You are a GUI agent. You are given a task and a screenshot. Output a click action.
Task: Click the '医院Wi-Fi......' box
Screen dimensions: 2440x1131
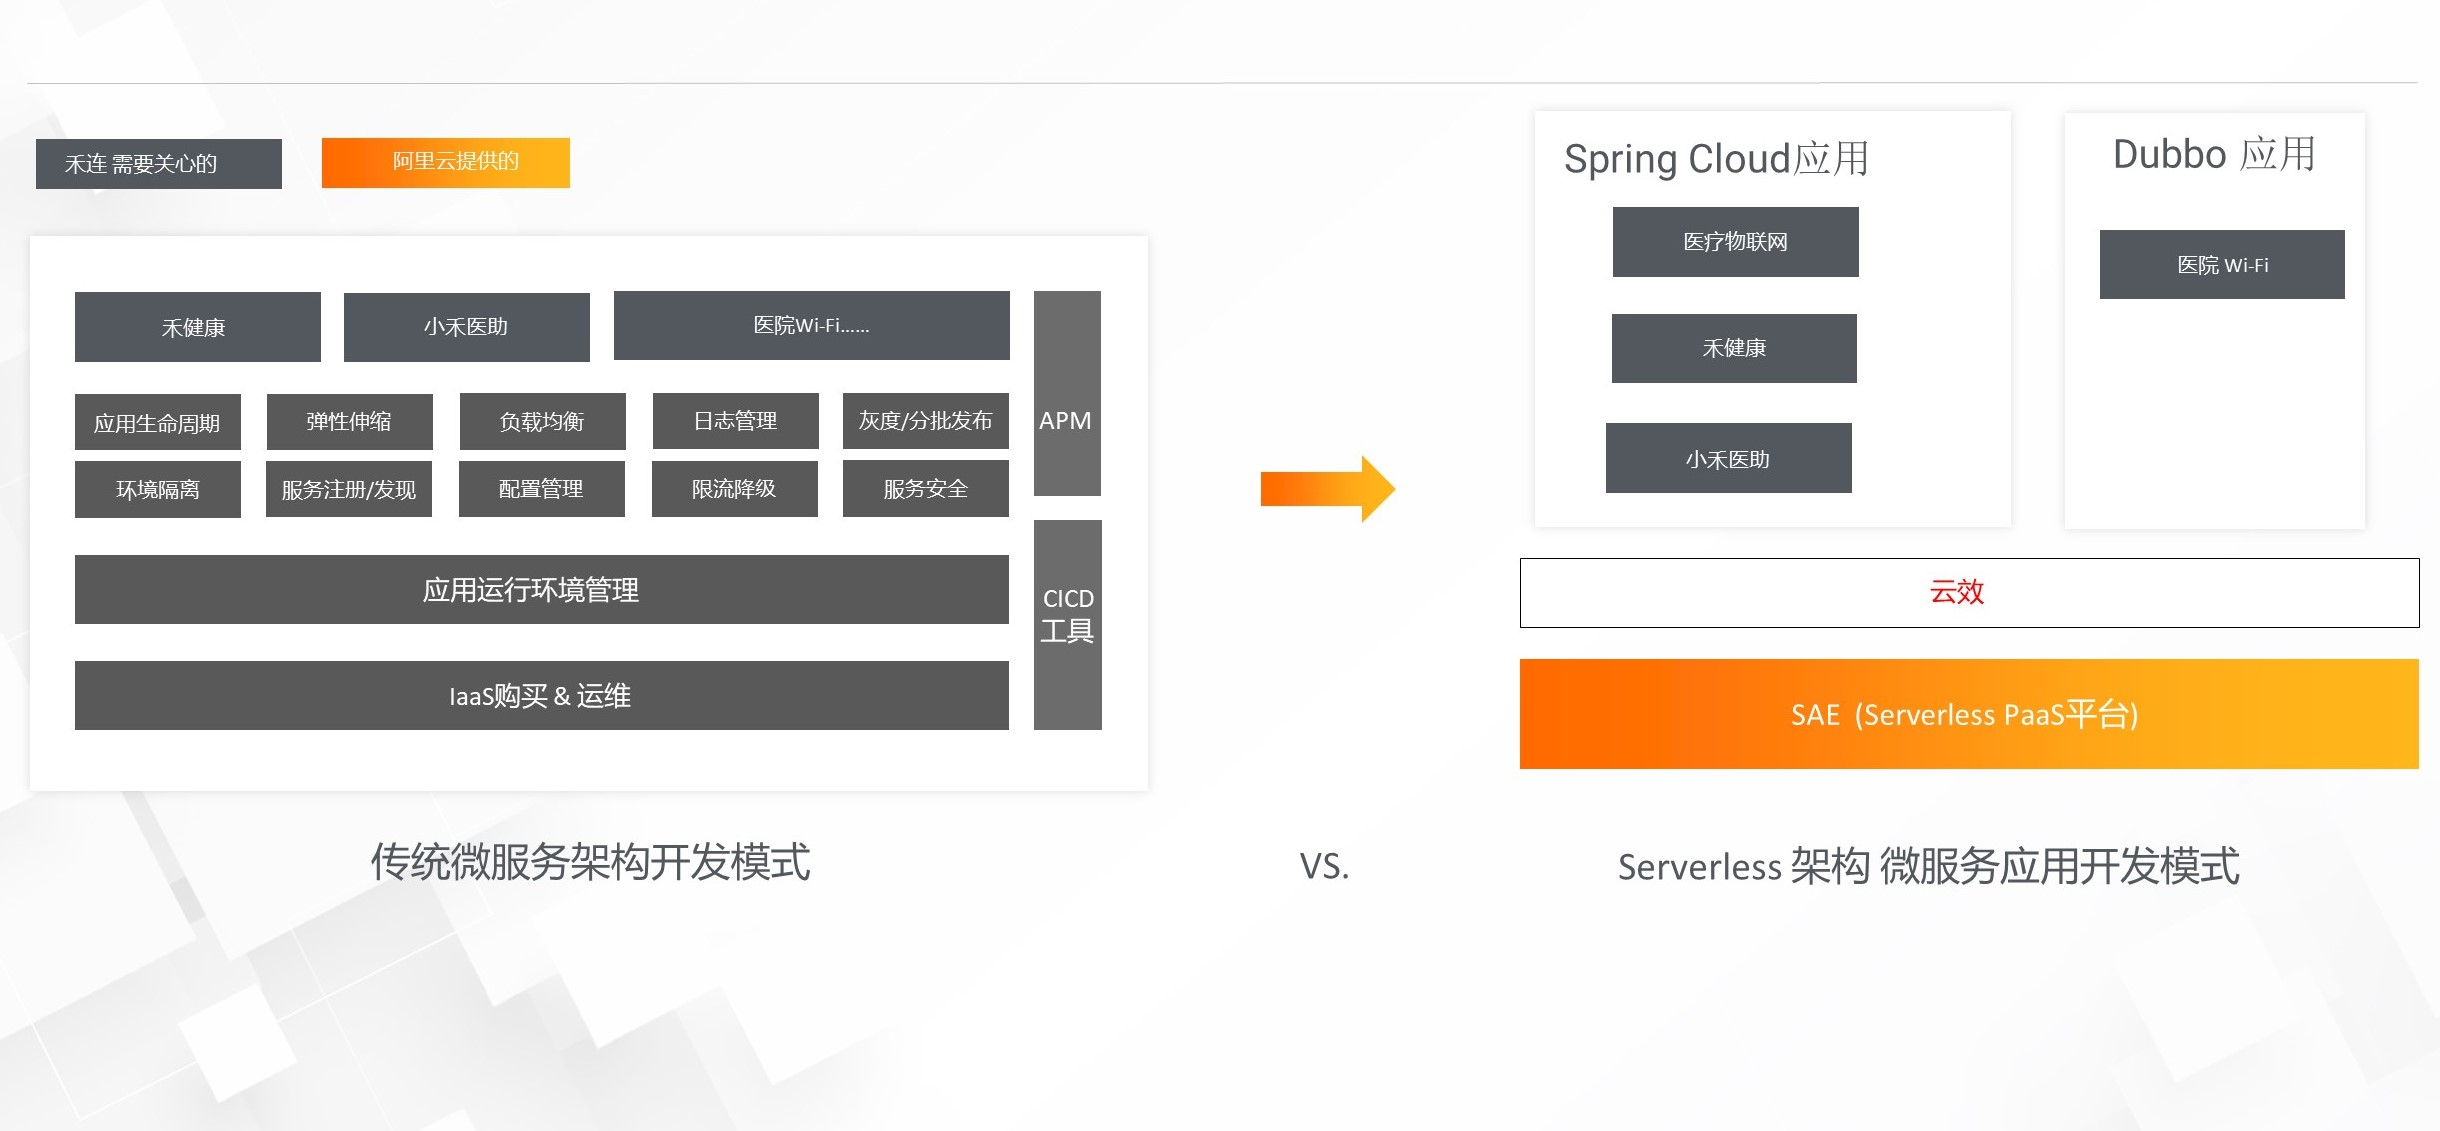(812, 325)
